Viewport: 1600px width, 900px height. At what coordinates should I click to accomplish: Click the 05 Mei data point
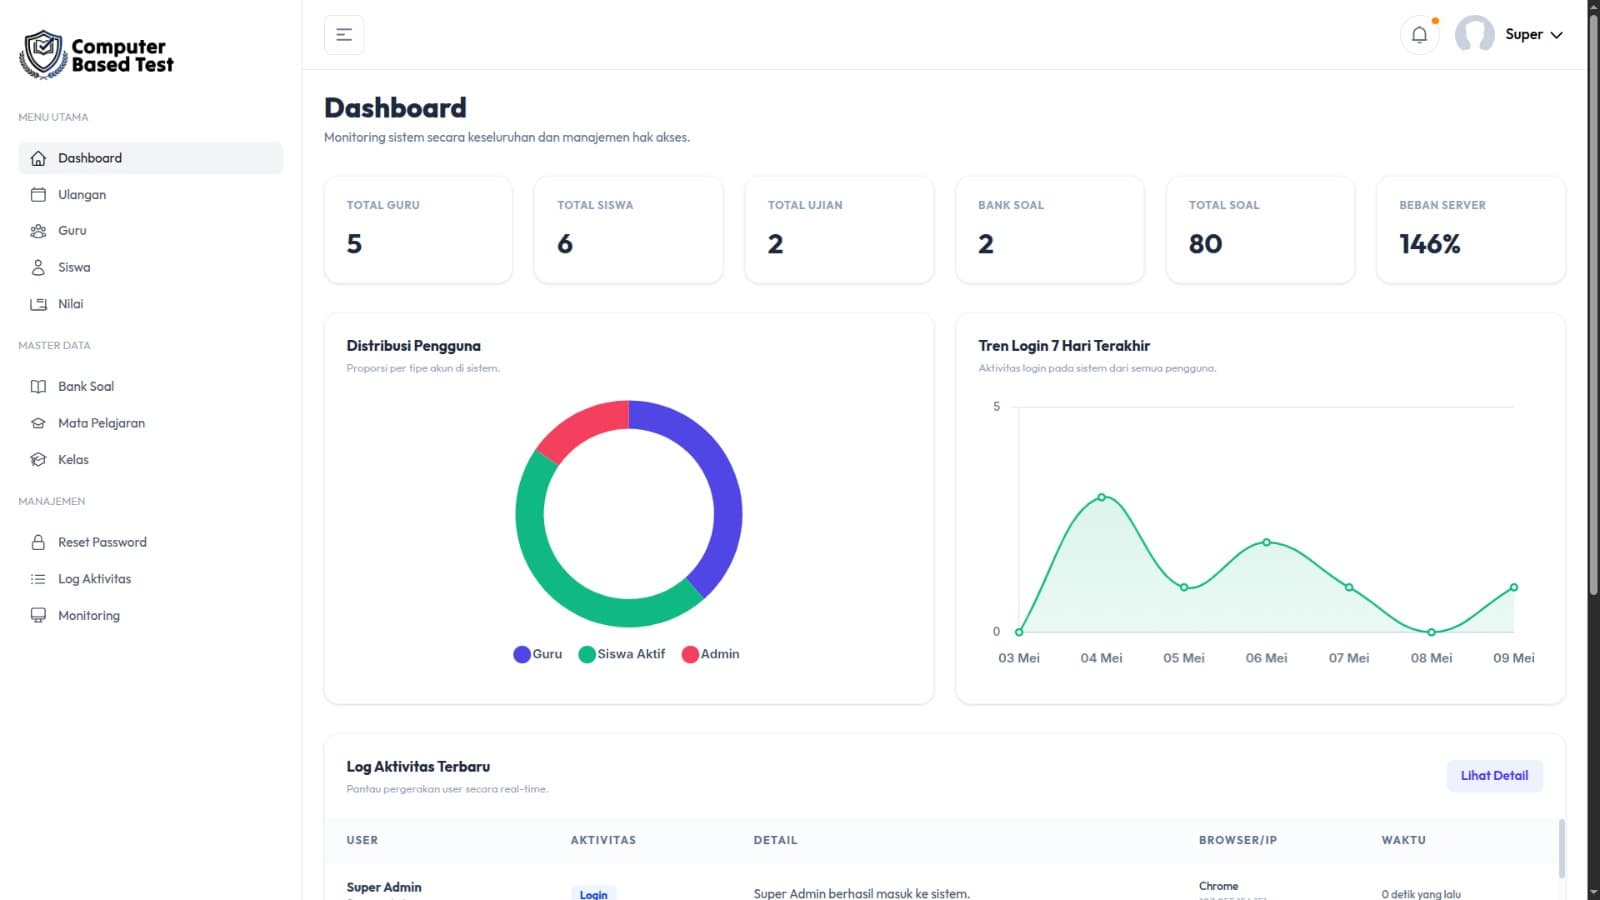1184,587
